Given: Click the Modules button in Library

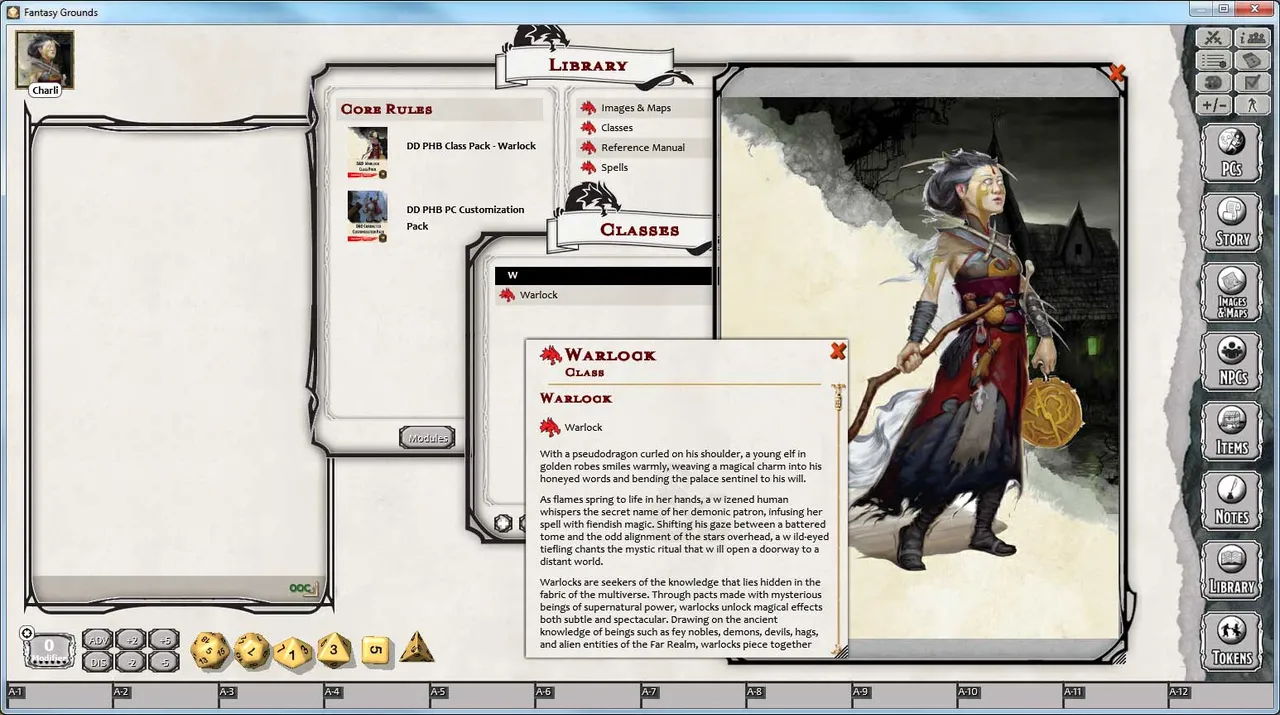Looking at the screenshot, I should pyautogui.click(x=428, y=438).
